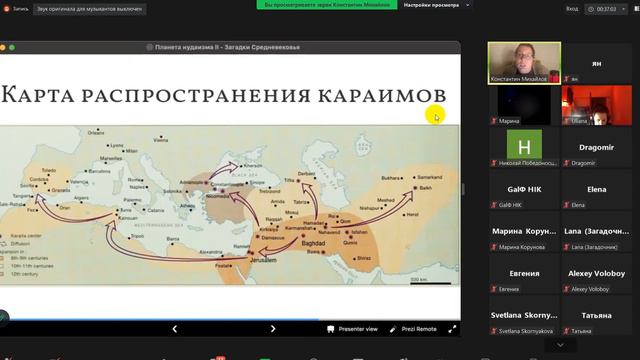The image size is (640, 360).
Task: Click the Derbent label on the map
Action: pos(307,173)
